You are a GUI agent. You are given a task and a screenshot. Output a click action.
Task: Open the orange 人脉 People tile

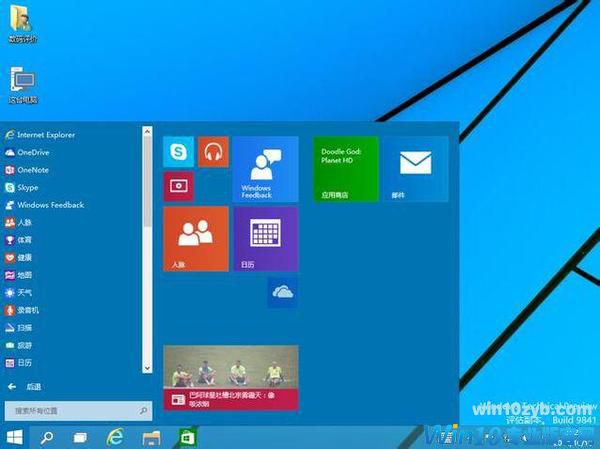pyautogui.click(x=196, y=239)
